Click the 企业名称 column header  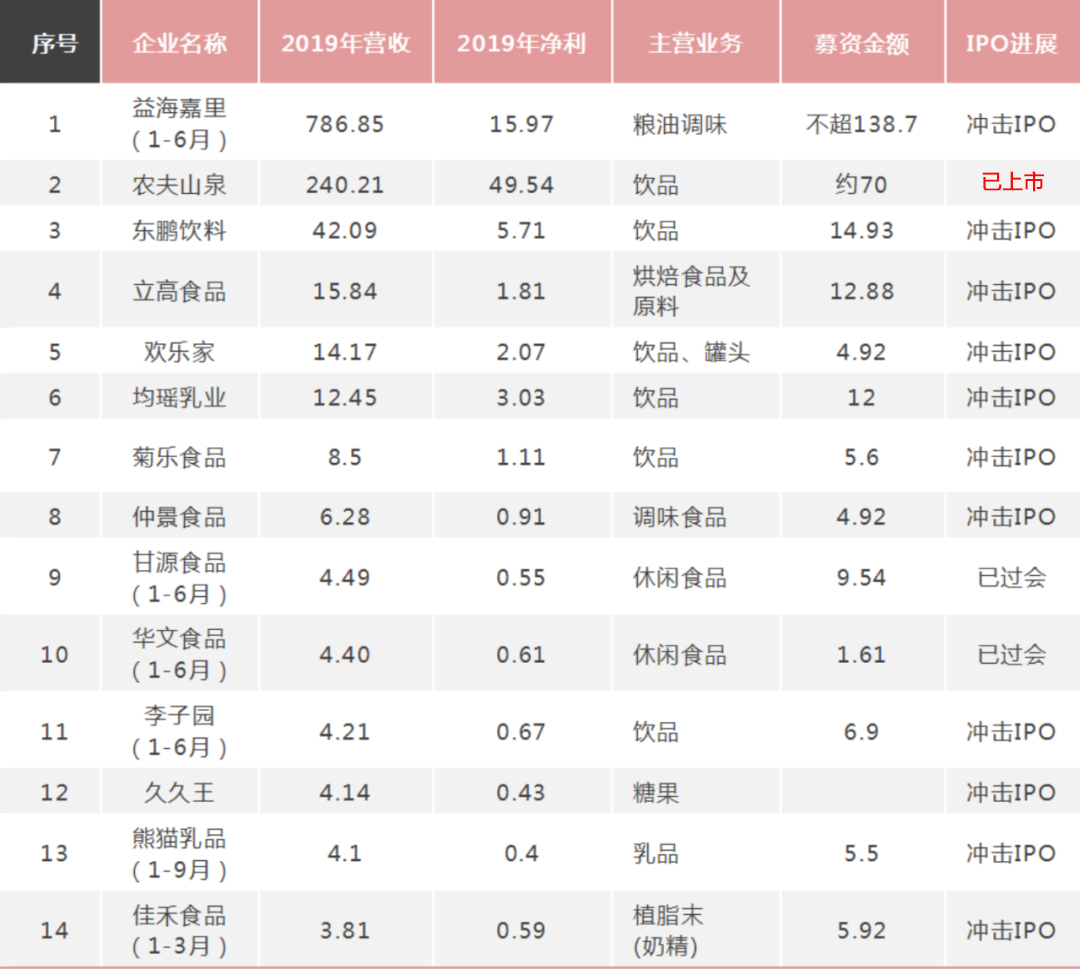click(179, 42)
